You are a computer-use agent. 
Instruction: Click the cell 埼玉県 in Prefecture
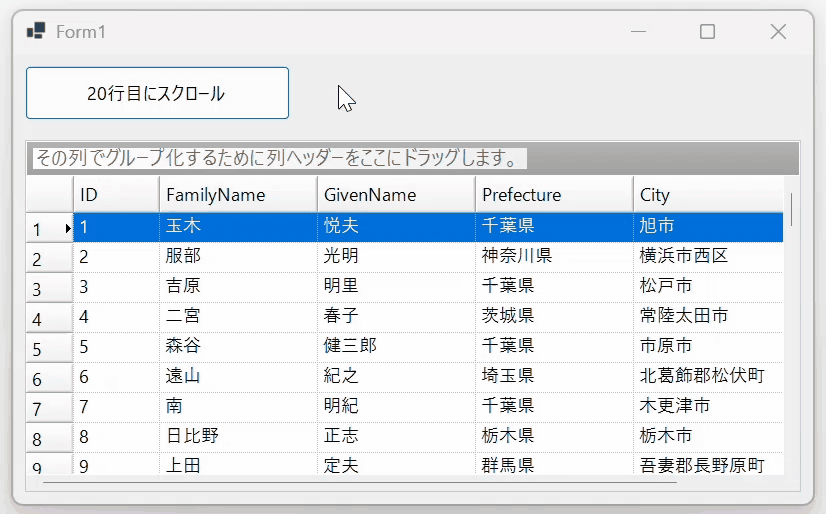[554, 378]
